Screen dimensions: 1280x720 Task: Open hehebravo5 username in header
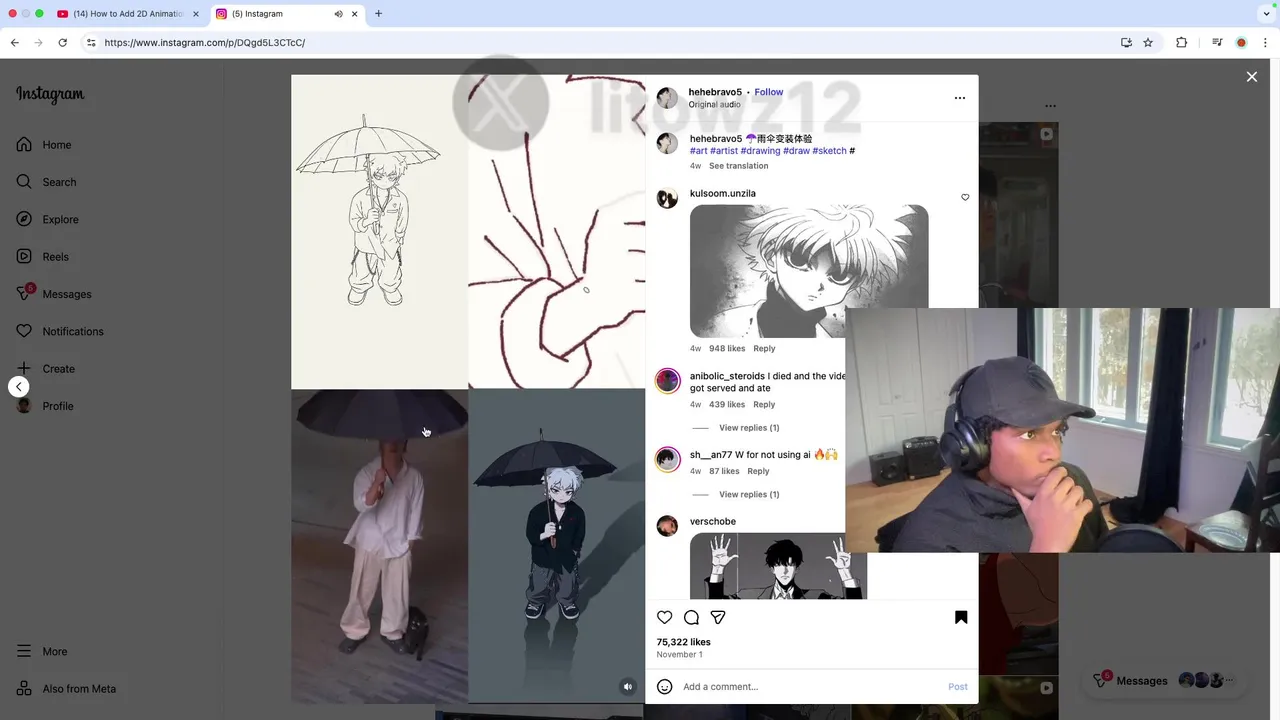click(x=715, y=92)
